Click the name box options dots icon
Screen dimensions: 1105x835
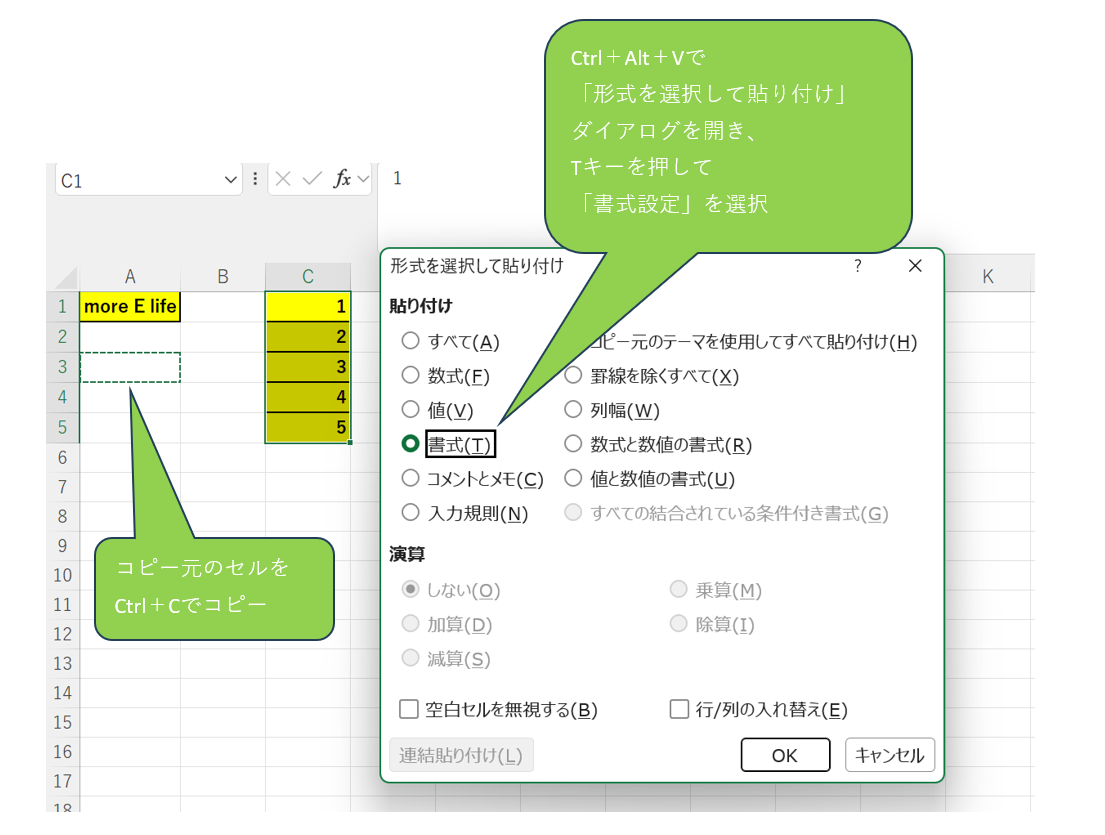(x=255, y=179)
